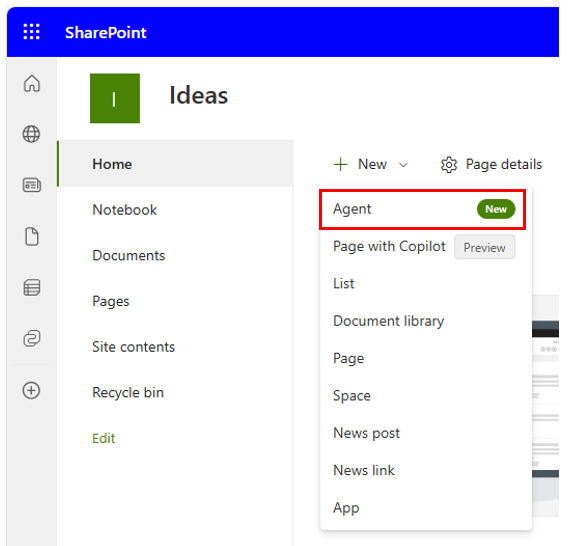
Task: Click the green Ideas site logo
Action: [115, 98]
